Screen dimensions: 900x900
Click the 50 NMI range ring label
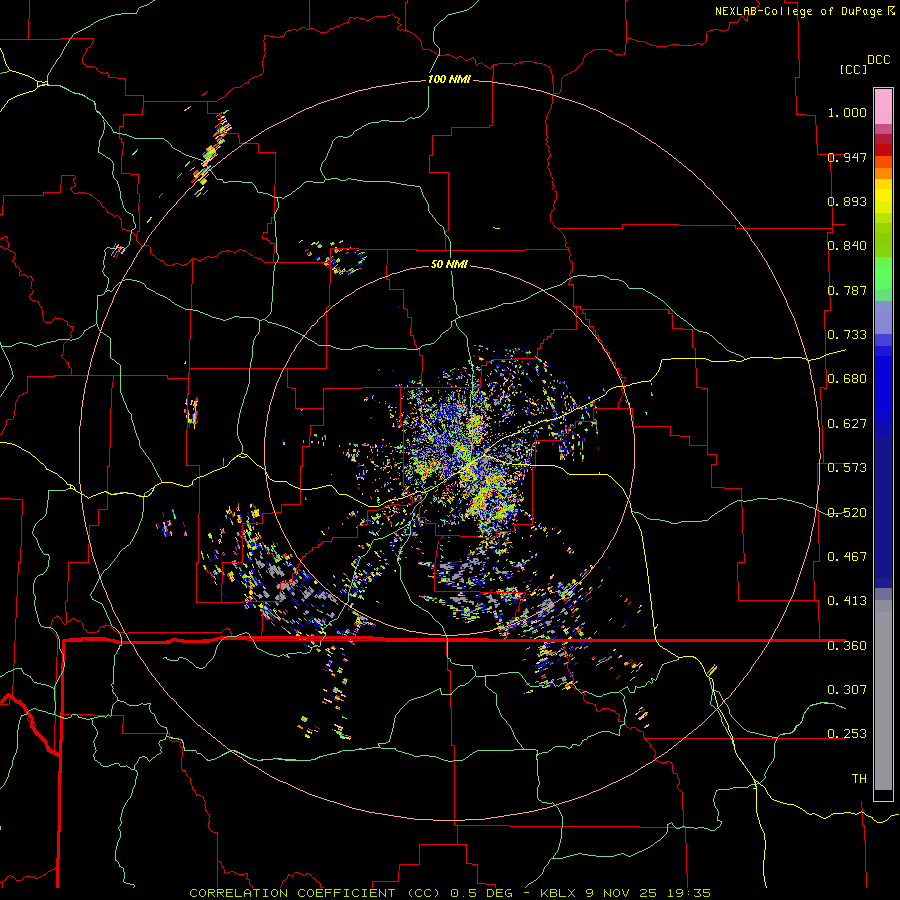coord(449,264)
